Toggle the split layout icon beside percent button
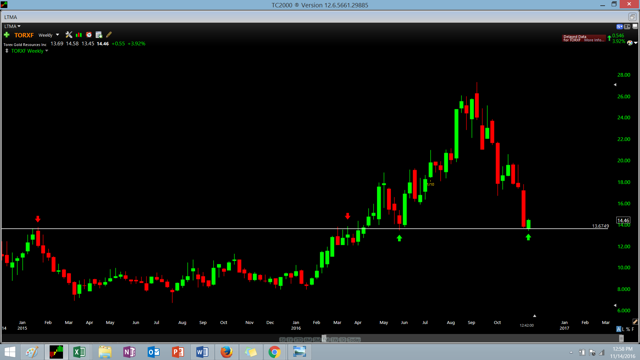This screenshot has height=360, width=640. click(x=627, y=27)
